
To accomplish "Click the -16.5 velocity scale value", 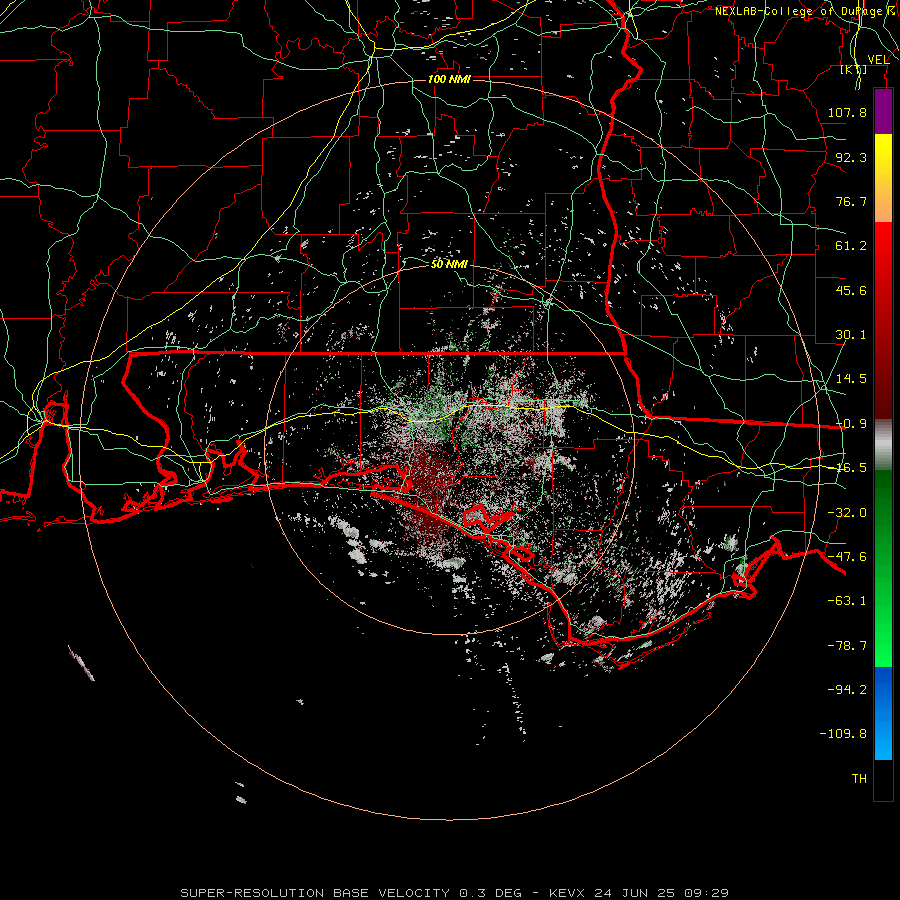I will point(851,468).
